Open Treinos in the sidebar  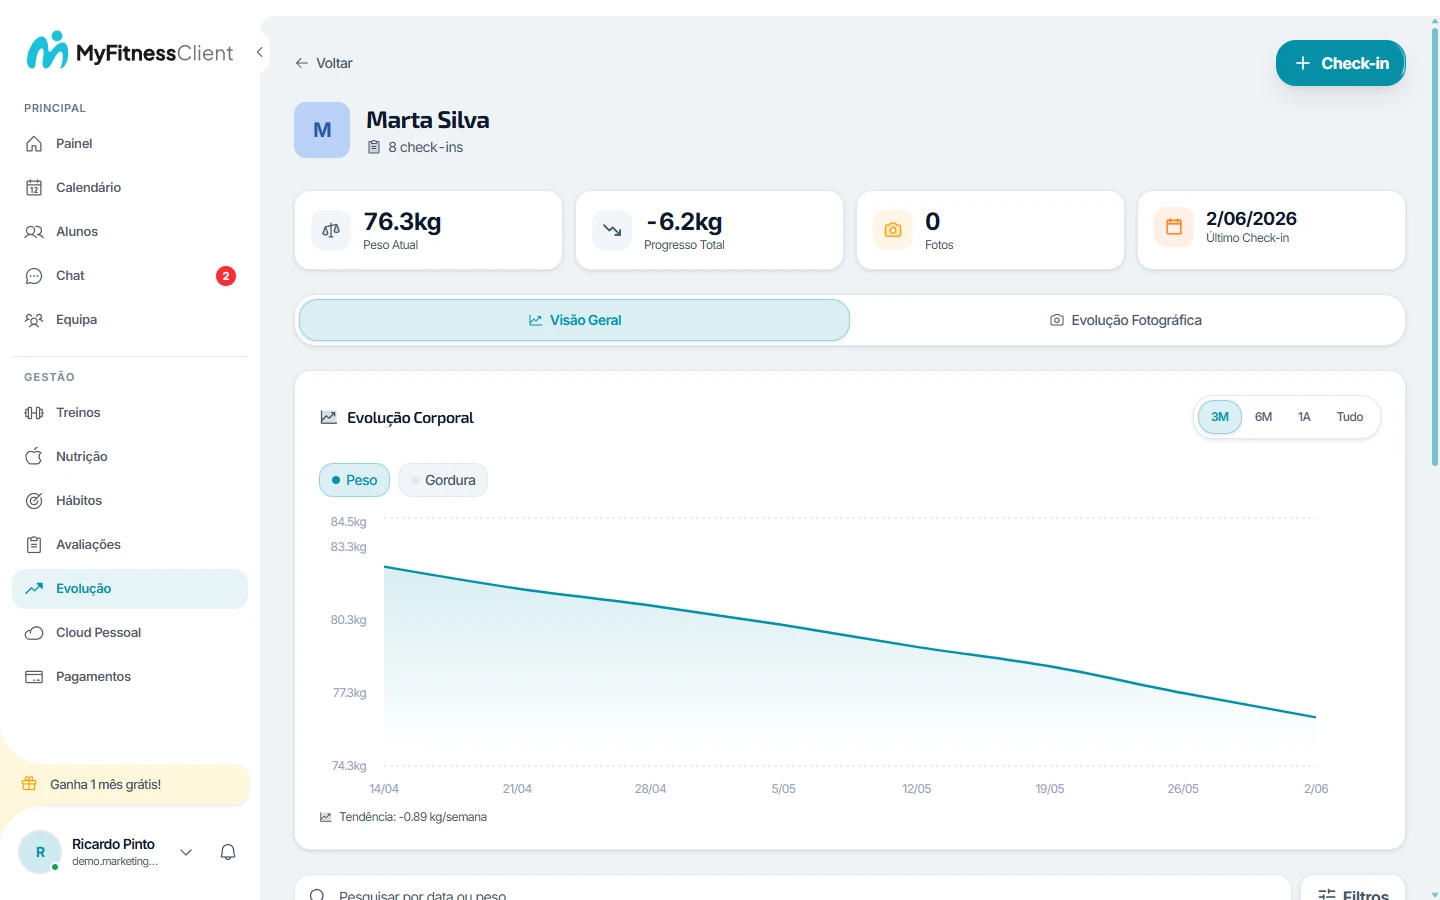coord(130,413)
